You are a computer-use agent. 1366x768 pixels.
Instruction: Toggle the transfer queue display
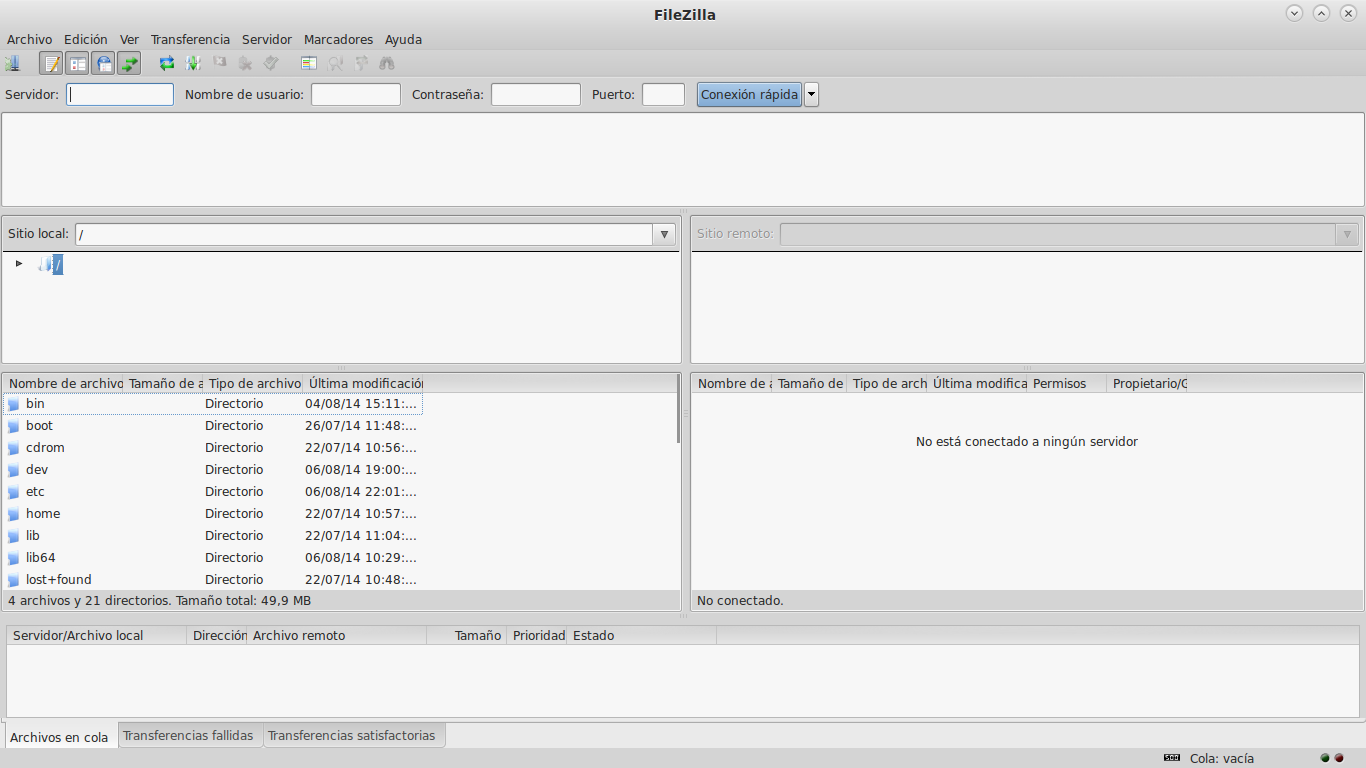pos(129,64)
